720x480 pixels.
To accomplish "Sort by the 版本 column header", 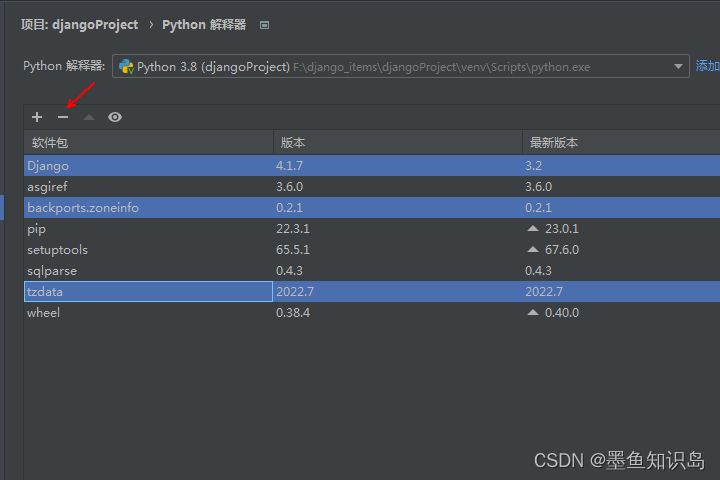I will [x=398, y=143].
